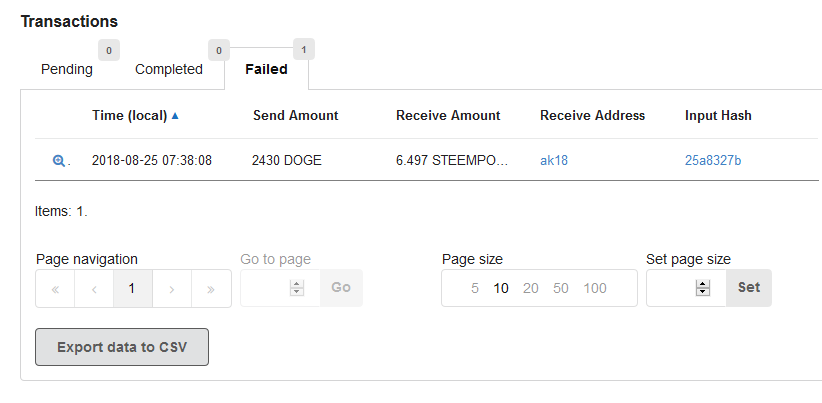Open receive address ak18 link
822x403 pixels.
(x=552, y=160)
